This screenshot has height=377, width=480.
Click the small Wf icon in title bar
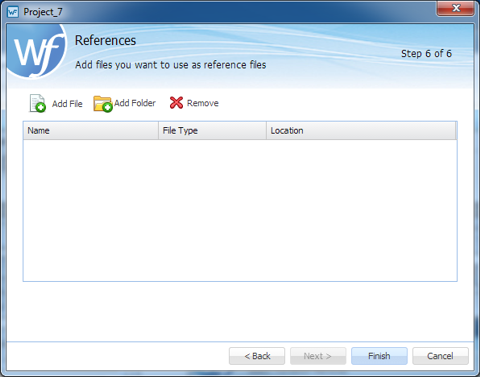point(13,12)
